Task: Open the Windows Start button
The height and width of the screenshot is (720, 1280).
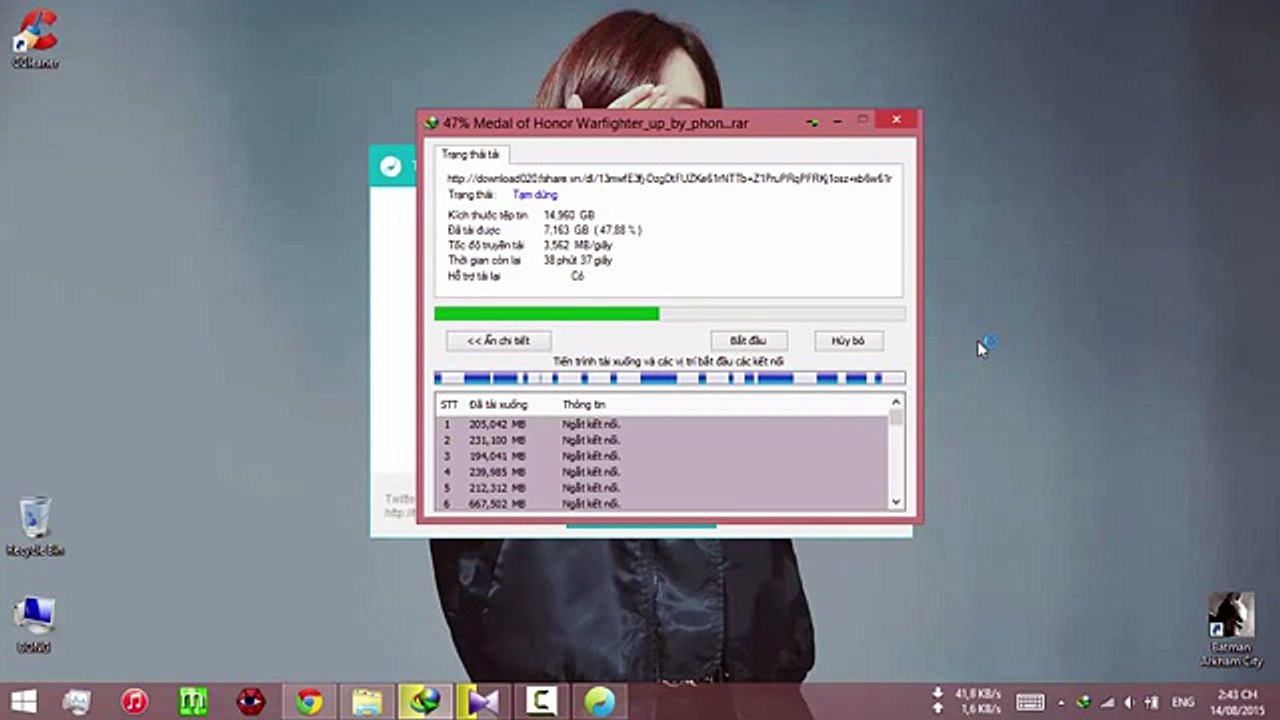Action: (x=23, y=700)
